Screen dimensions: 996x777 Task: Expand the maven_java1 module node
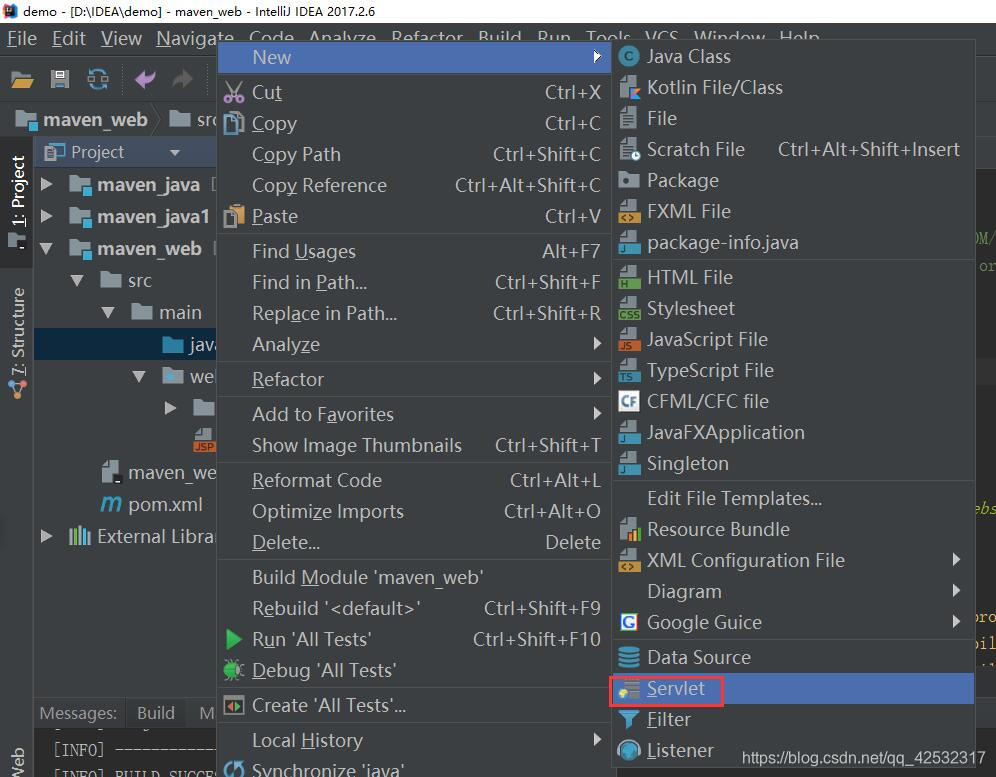[x=46, y=216]
